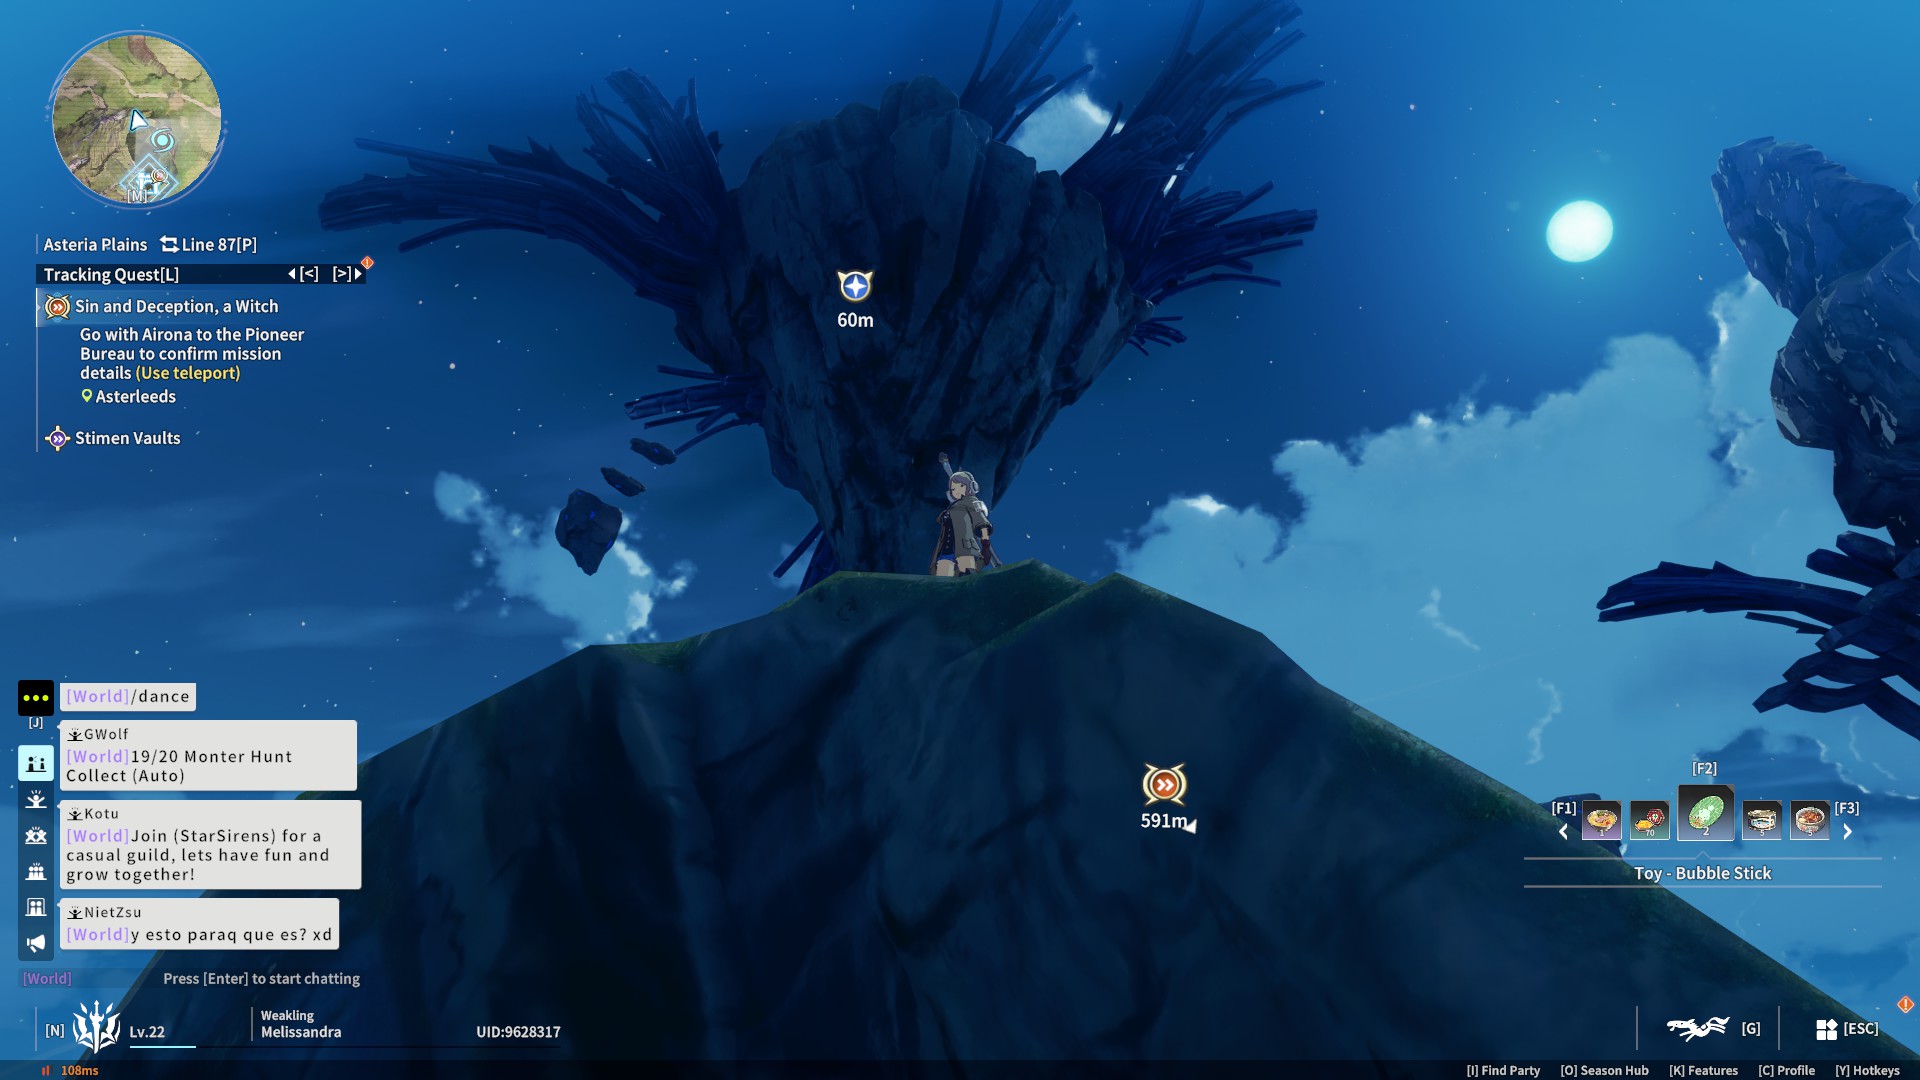Select the guild building chat icon
This screenshot has height=1080, width=1920.
pos(36,907)
